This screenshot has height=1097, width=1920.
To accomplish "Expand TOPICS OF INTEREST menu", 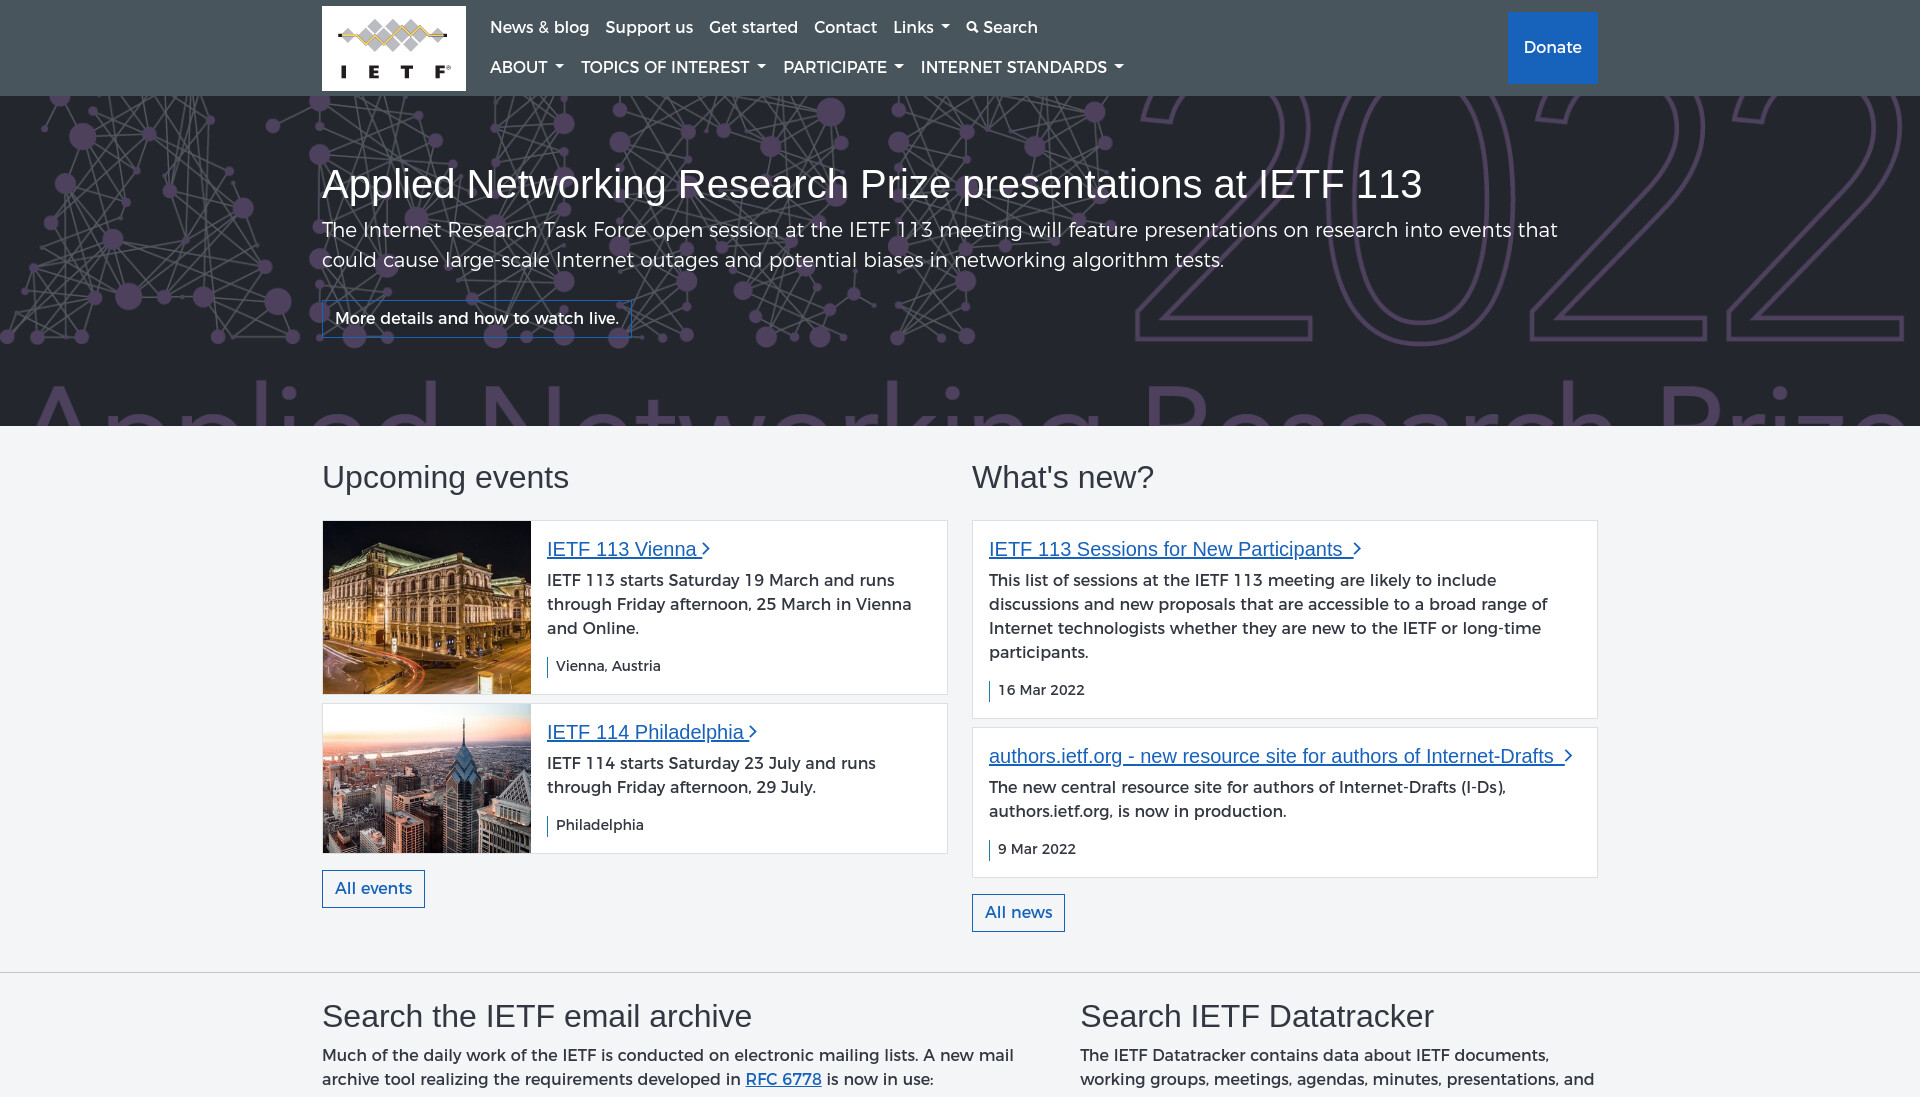I will [673, 67].
